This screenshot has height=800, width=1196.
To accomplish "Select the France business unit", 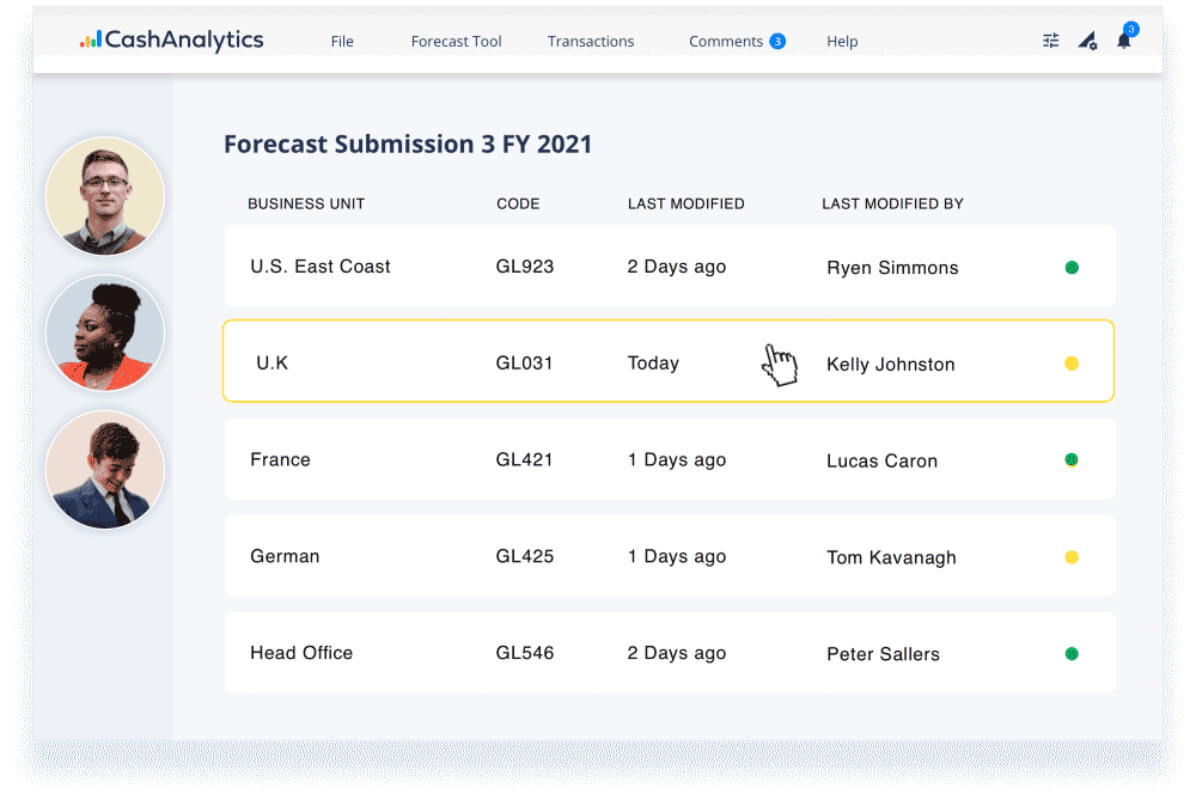I will click(x=280, y=459).
